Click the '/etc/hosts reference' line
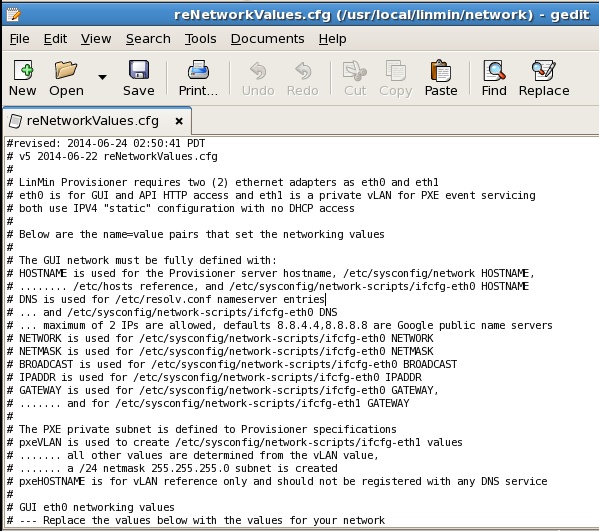599x531 pixels. point(268,286)
